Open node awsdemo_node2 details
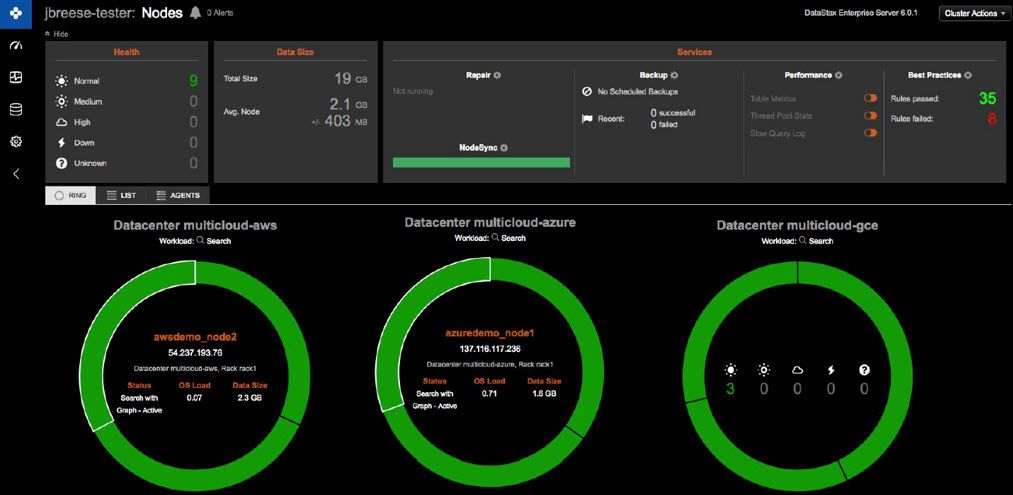This screenshot has height=495, width=1013. [195, 337]
